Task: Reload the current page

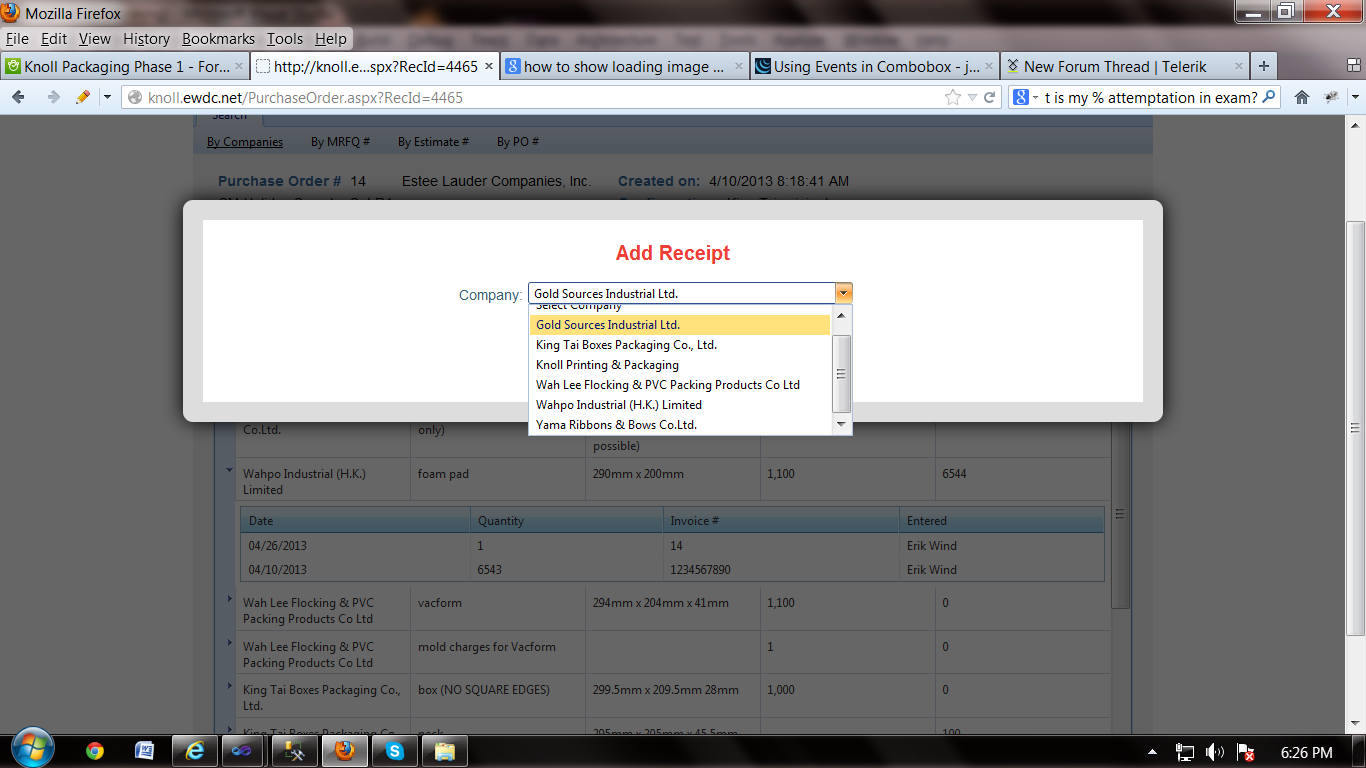Action: coord(990,97)
